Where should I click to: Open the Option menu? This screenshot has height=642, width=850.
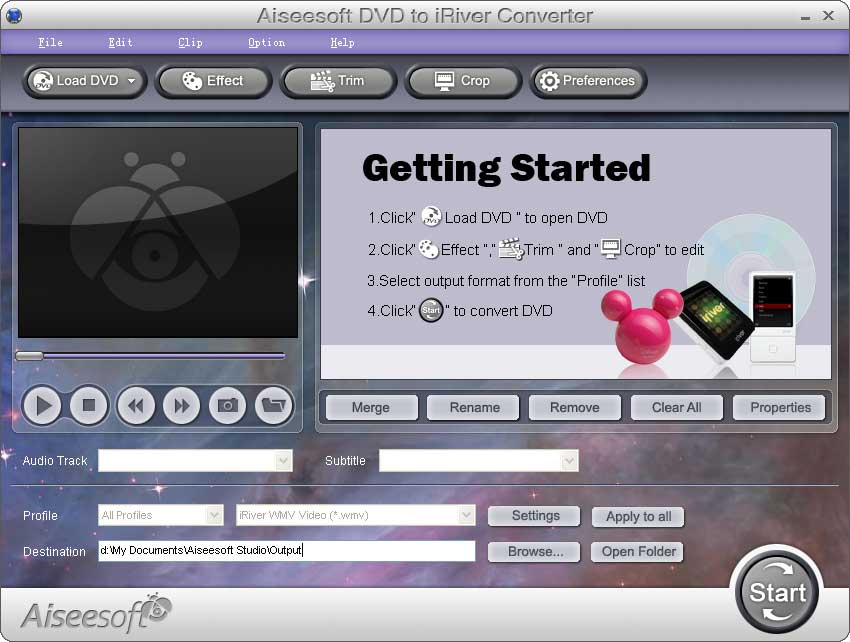265,42
